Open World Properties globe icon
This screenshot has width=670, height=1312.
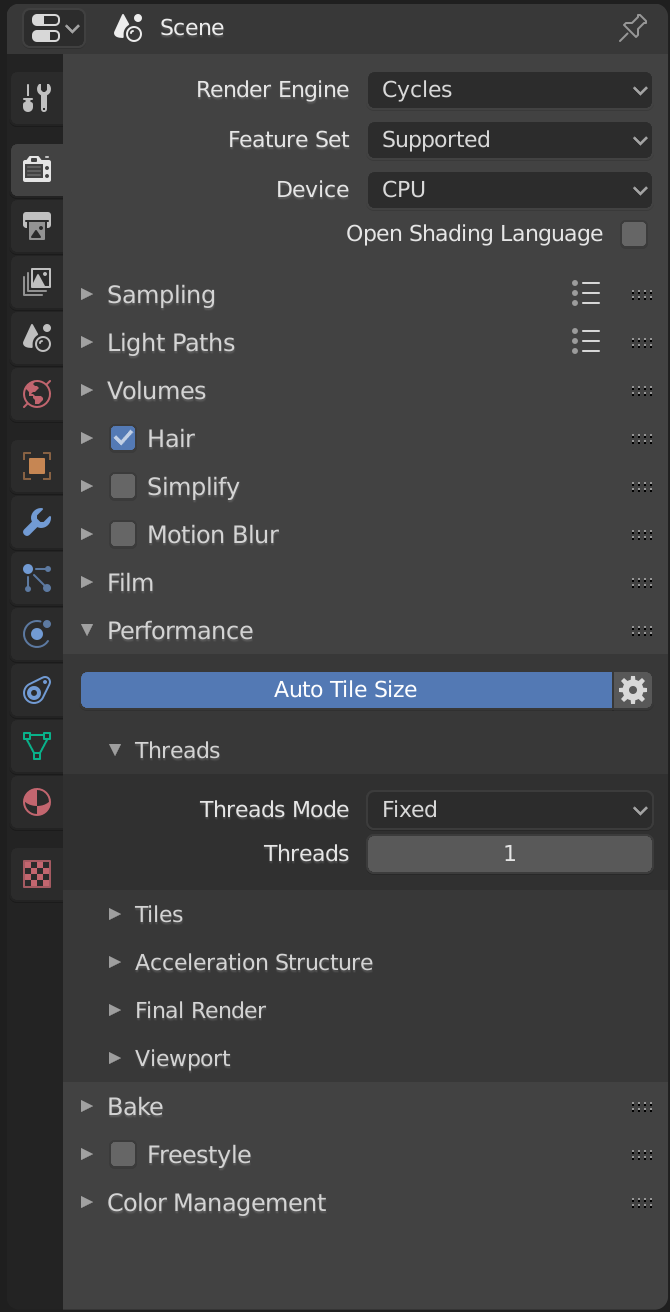click(35, 393)
